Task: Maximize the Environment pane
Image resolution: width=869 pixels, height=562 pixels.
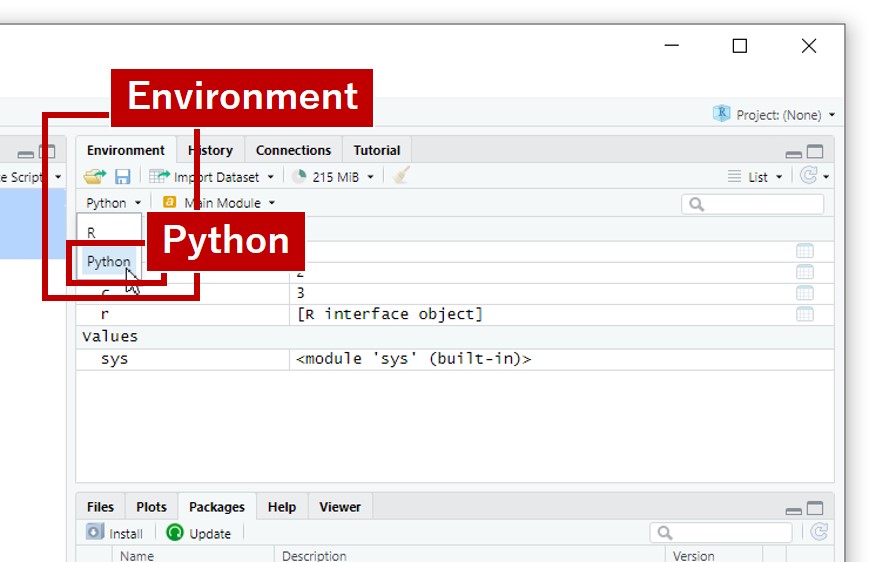Action: 815,152
